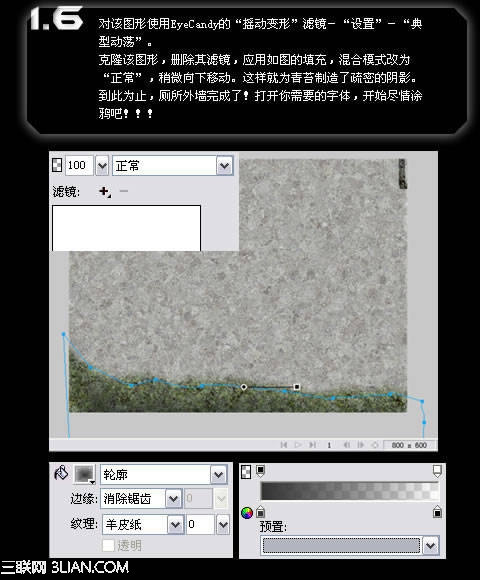The width and height of the screenshot is (480, 580).
Task: Click the paint bucket fill icon
Action: [61, 473]
